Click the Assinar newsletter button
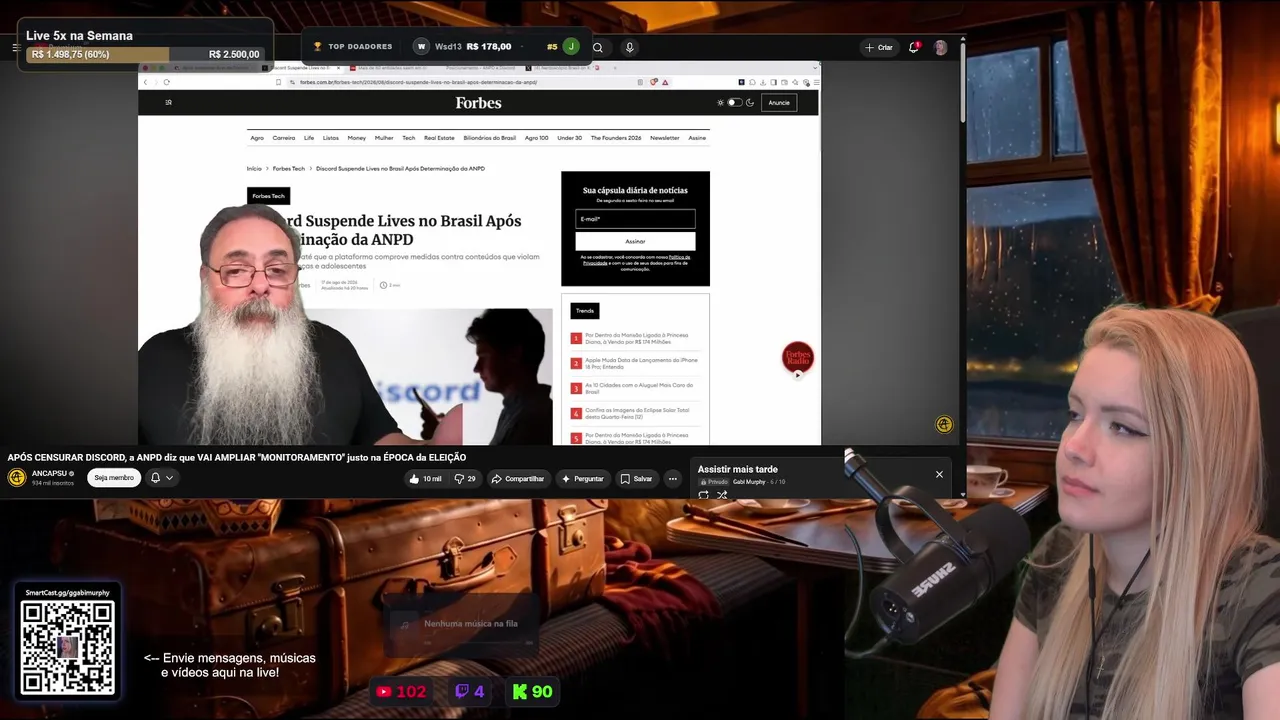This screenshot has height=720, width=1280. tap(635, 241)
